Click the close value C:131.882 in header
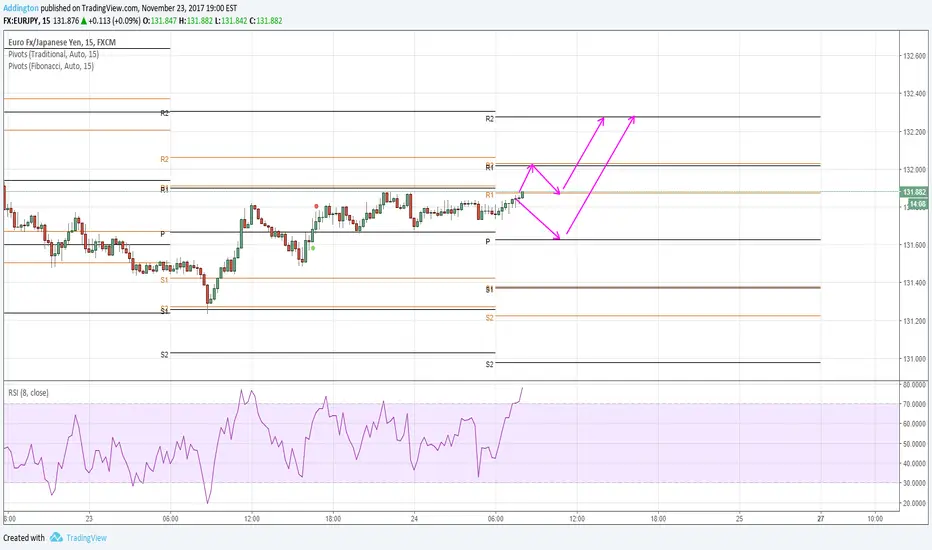Image resolution: width=932 pixels, height=550 pixels. click(x=266, y=21)
